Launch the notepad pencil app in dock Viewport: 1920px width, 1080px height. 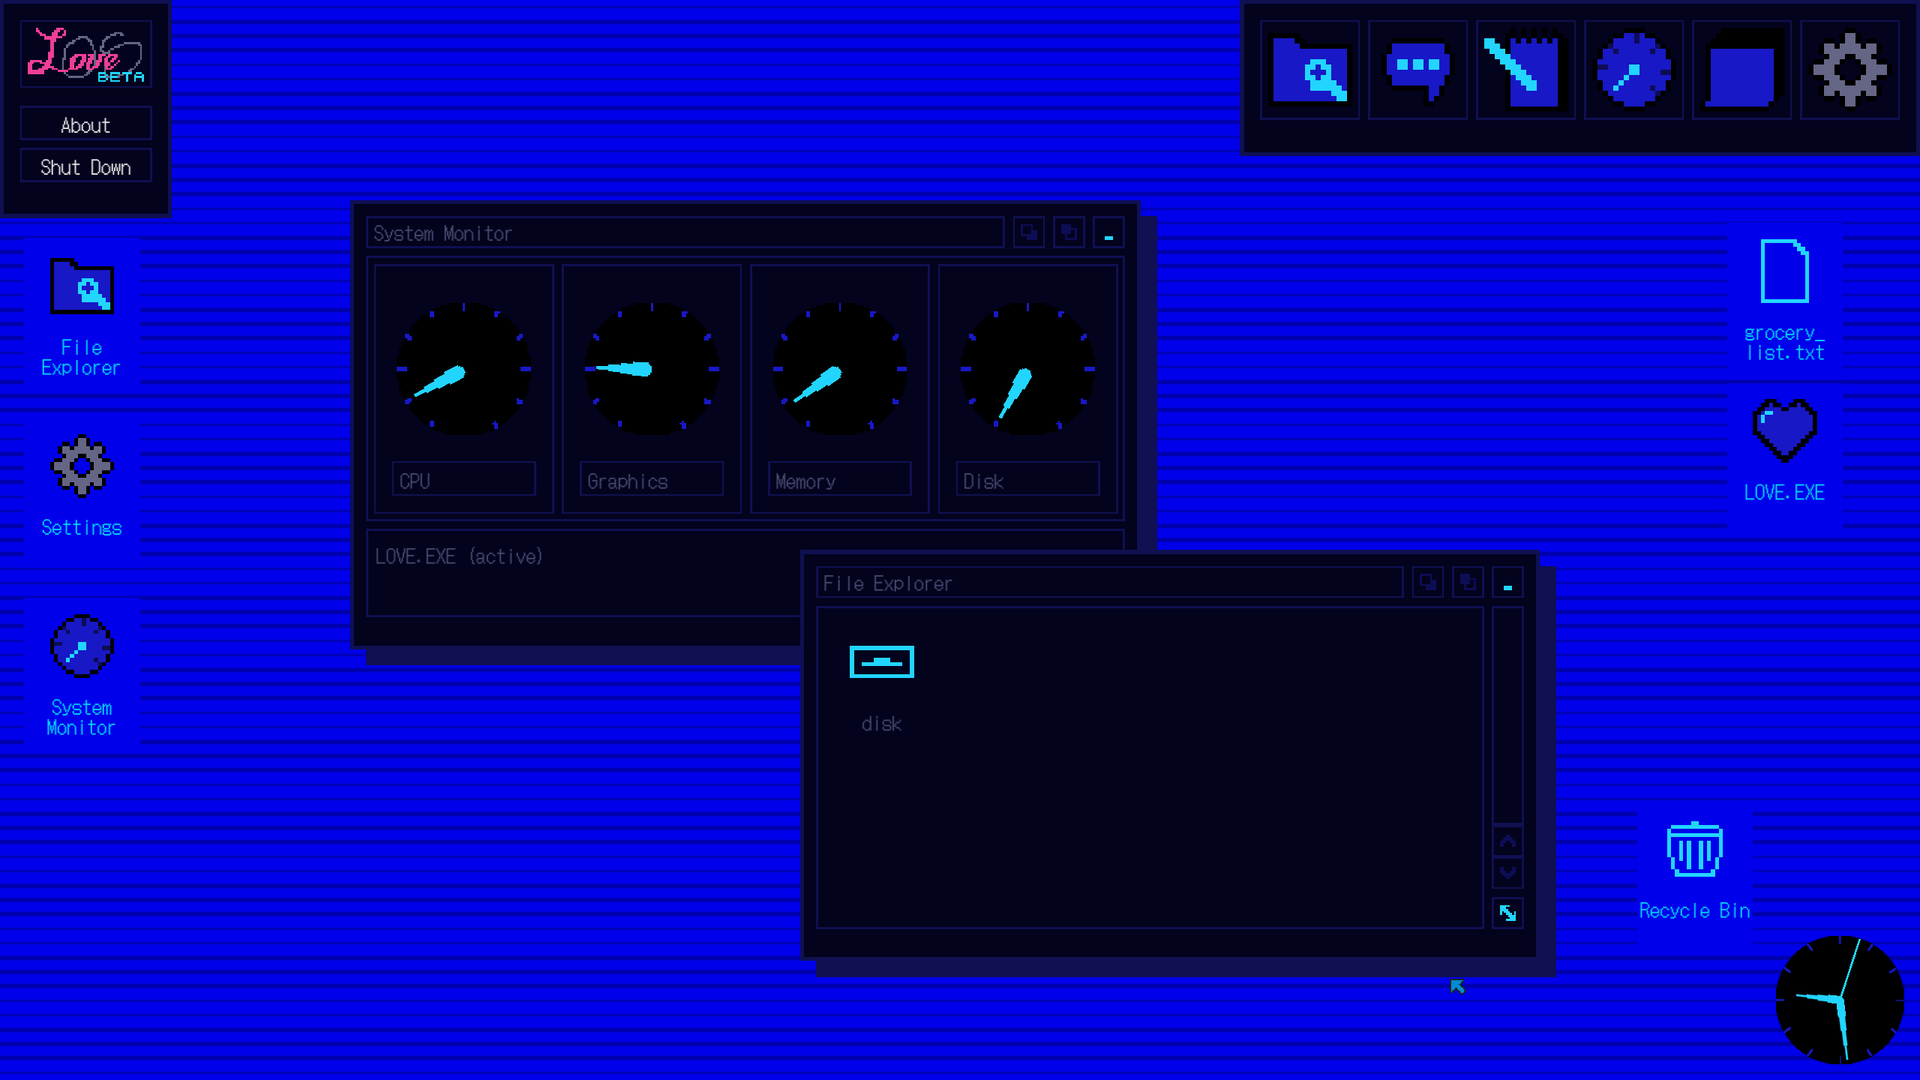(x=1526, y=70)
